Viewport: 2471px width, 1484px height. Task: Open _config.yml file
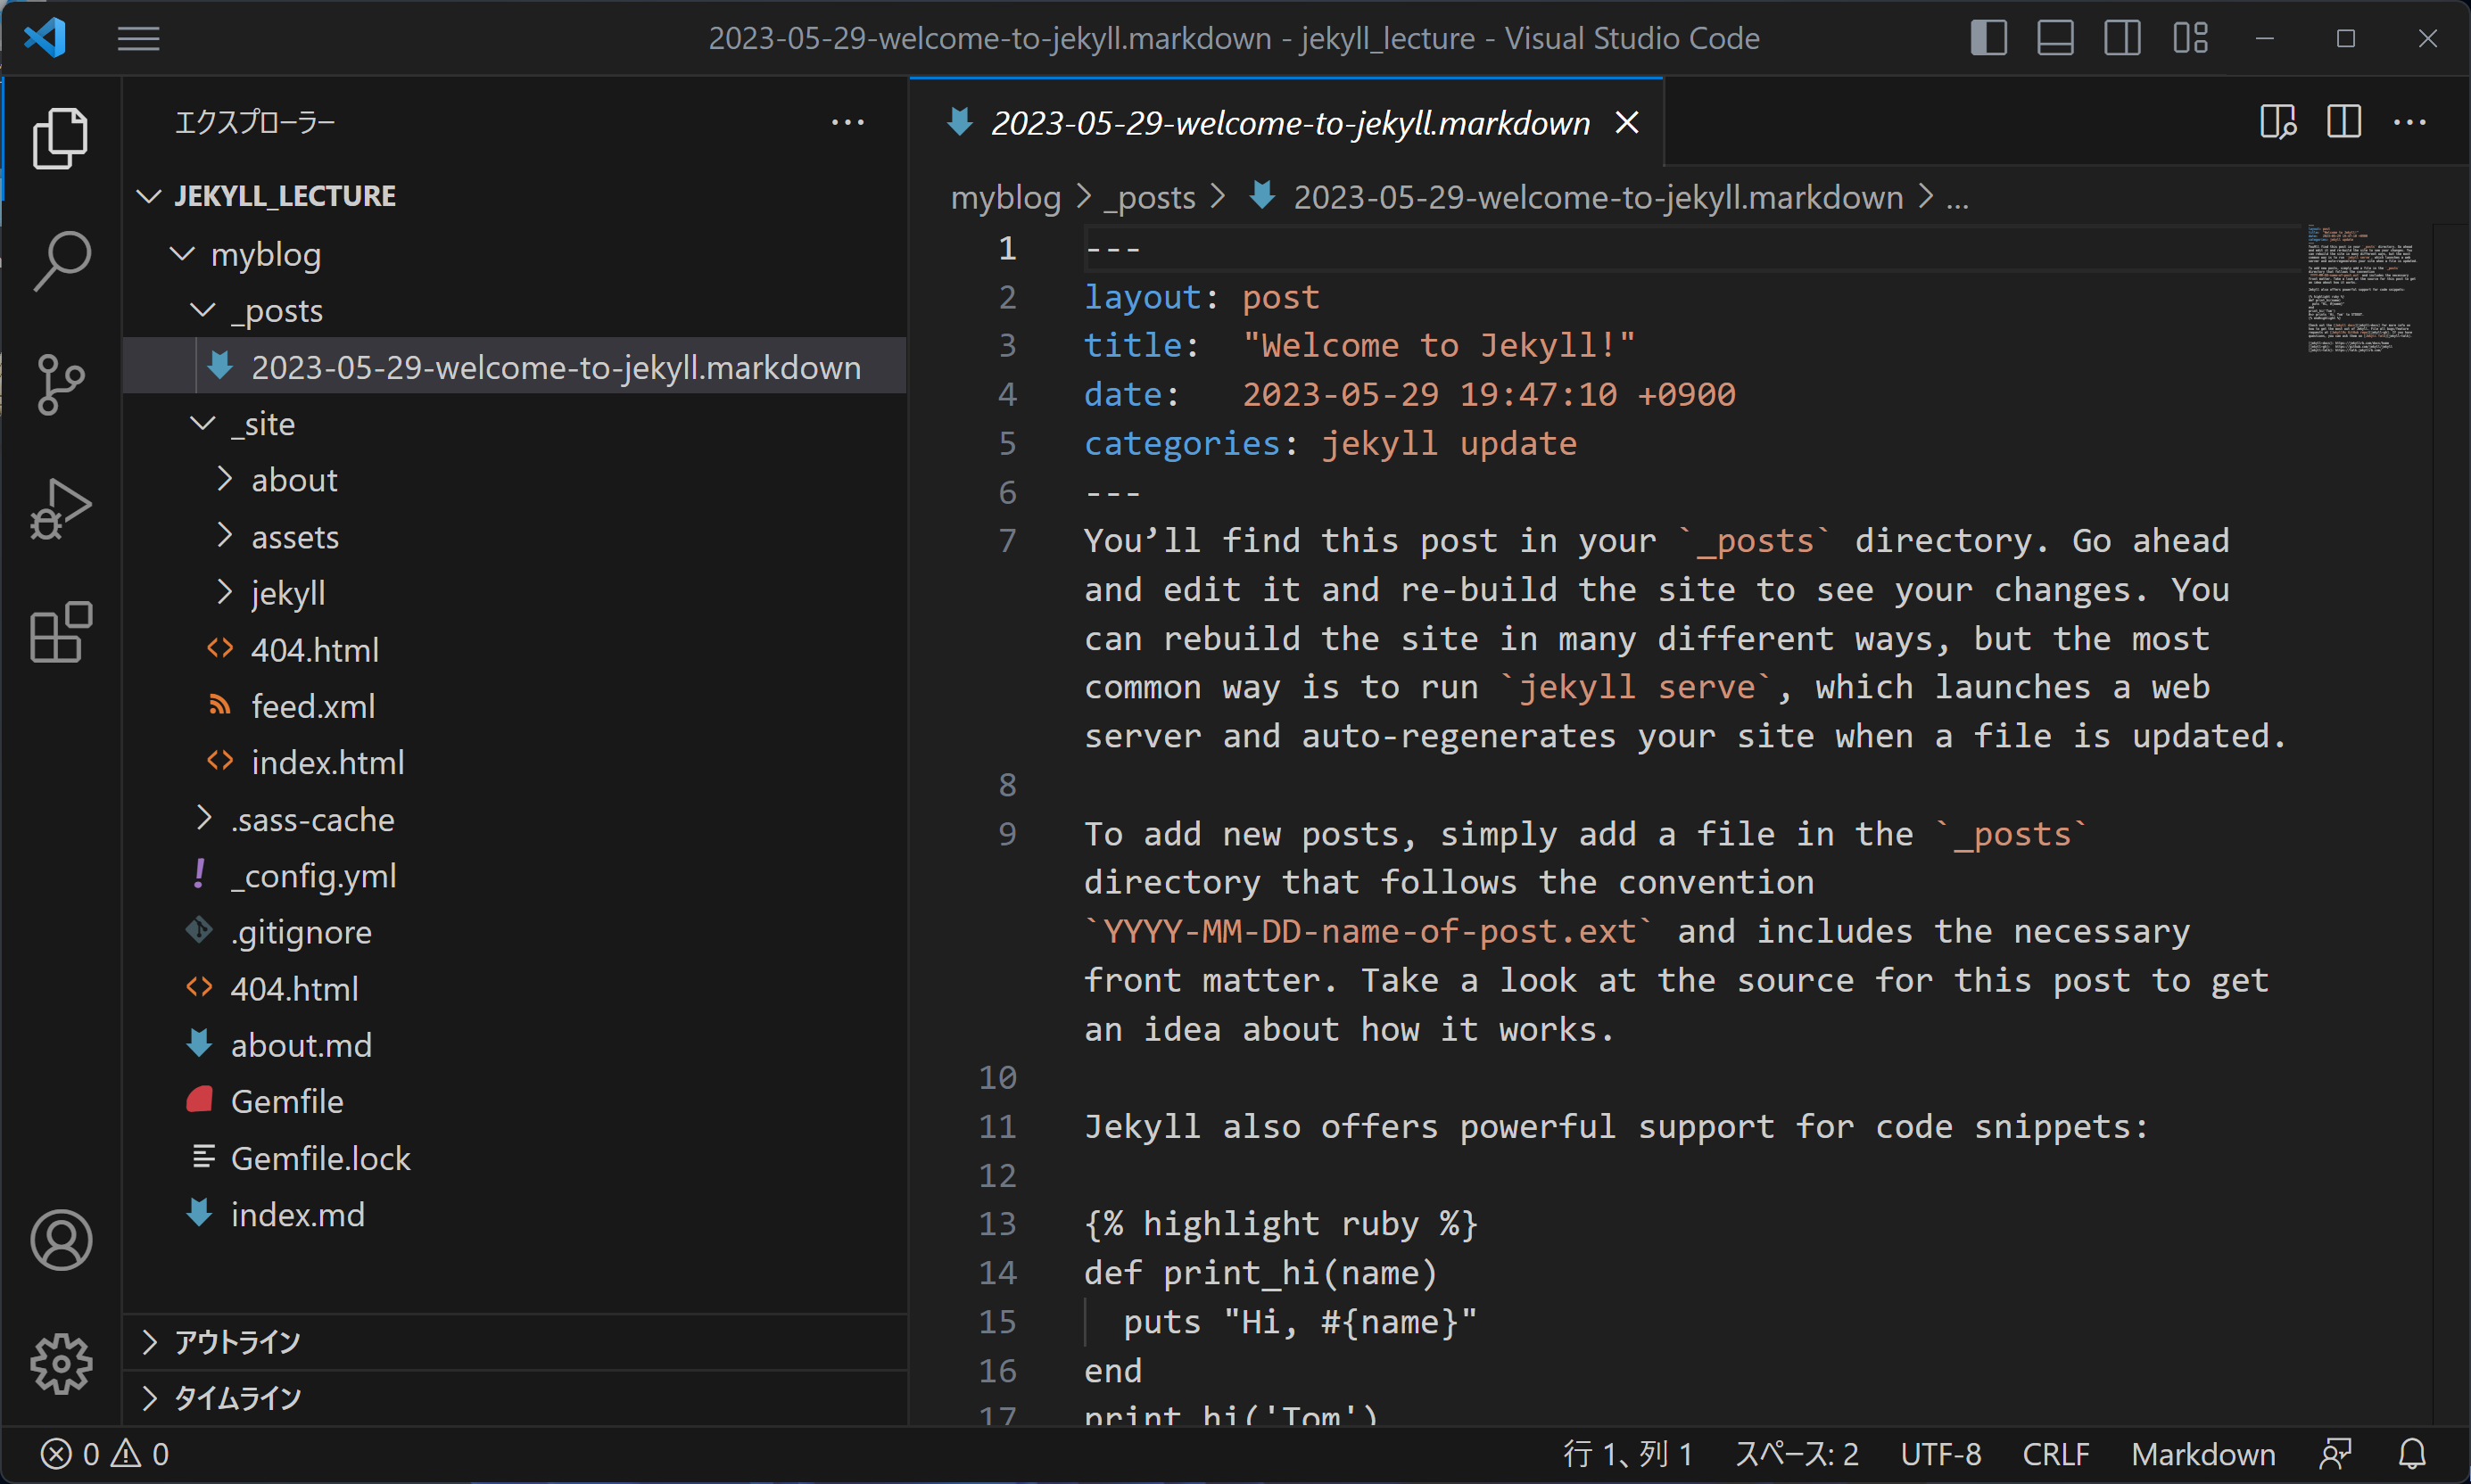coord(515,876)
